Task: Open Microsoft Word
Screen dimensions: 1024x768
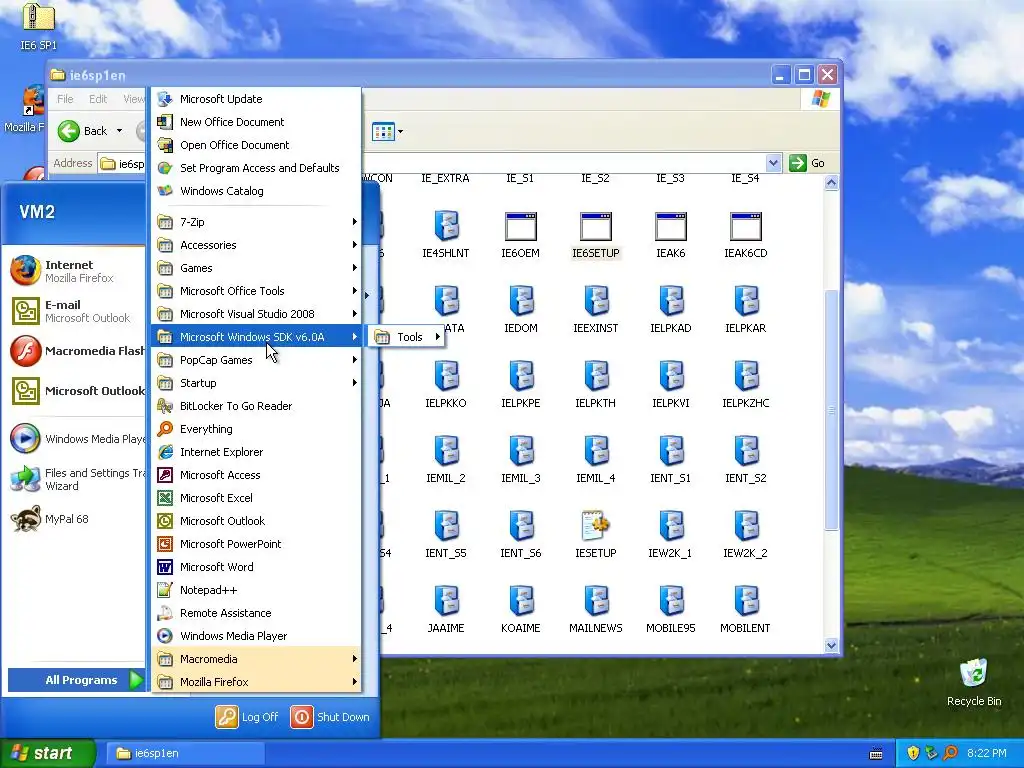Action: [256, 567]
